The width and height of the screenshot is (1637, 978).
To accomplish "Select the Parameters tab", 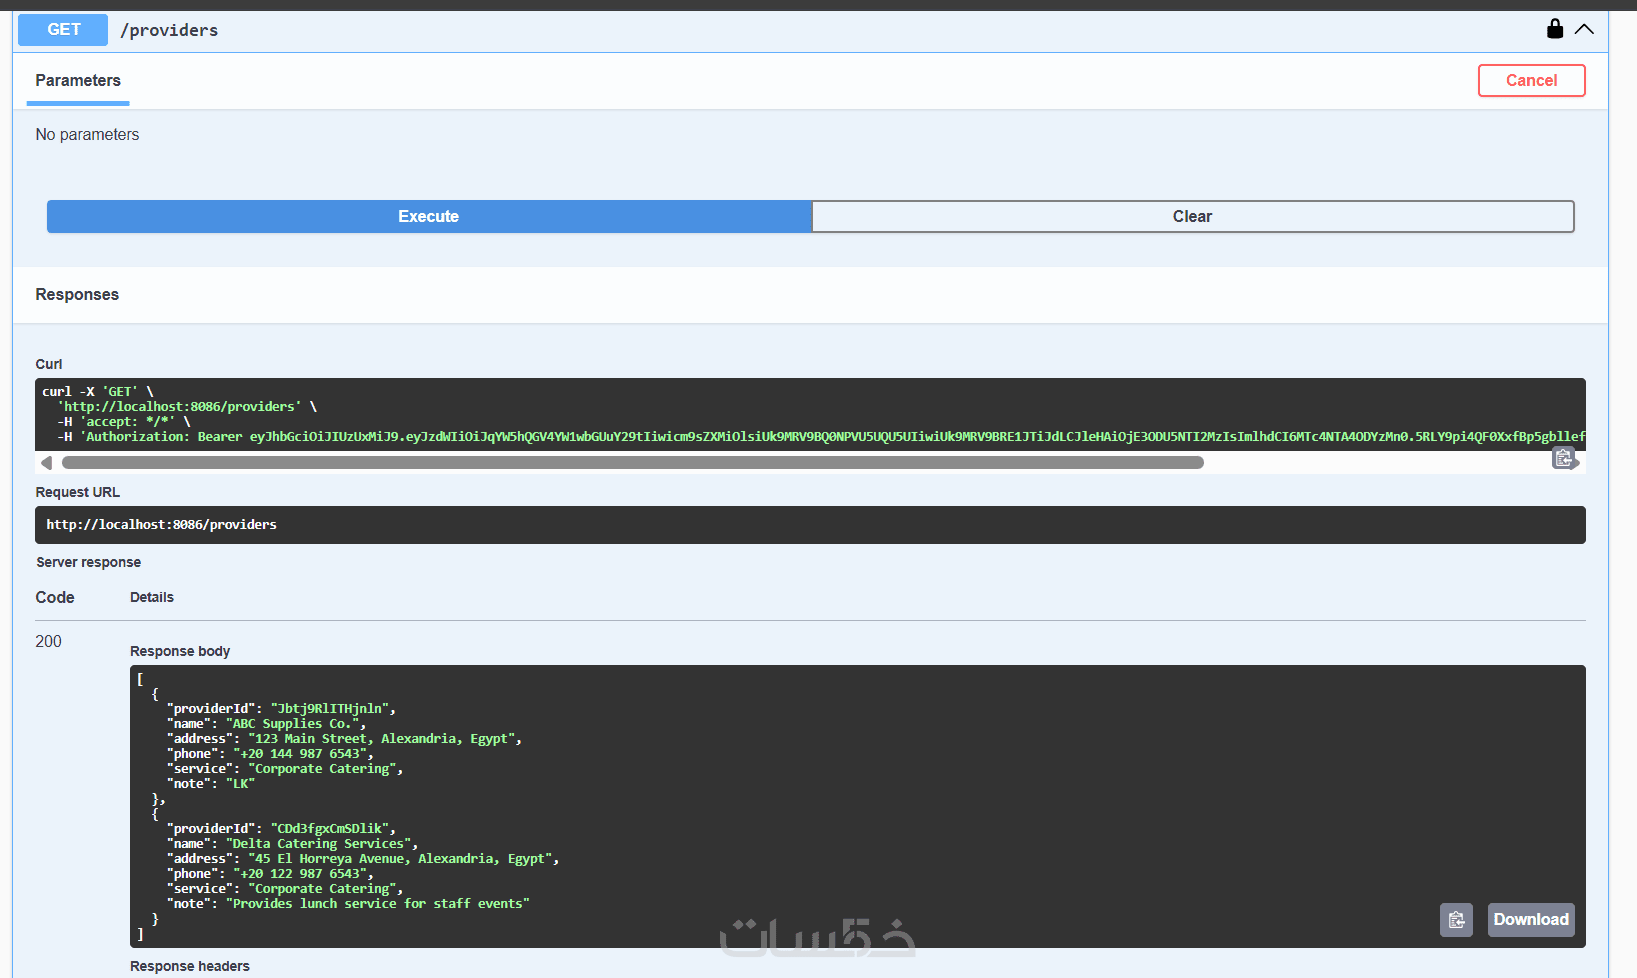I will pyautogui.click(x=78, y=81).
